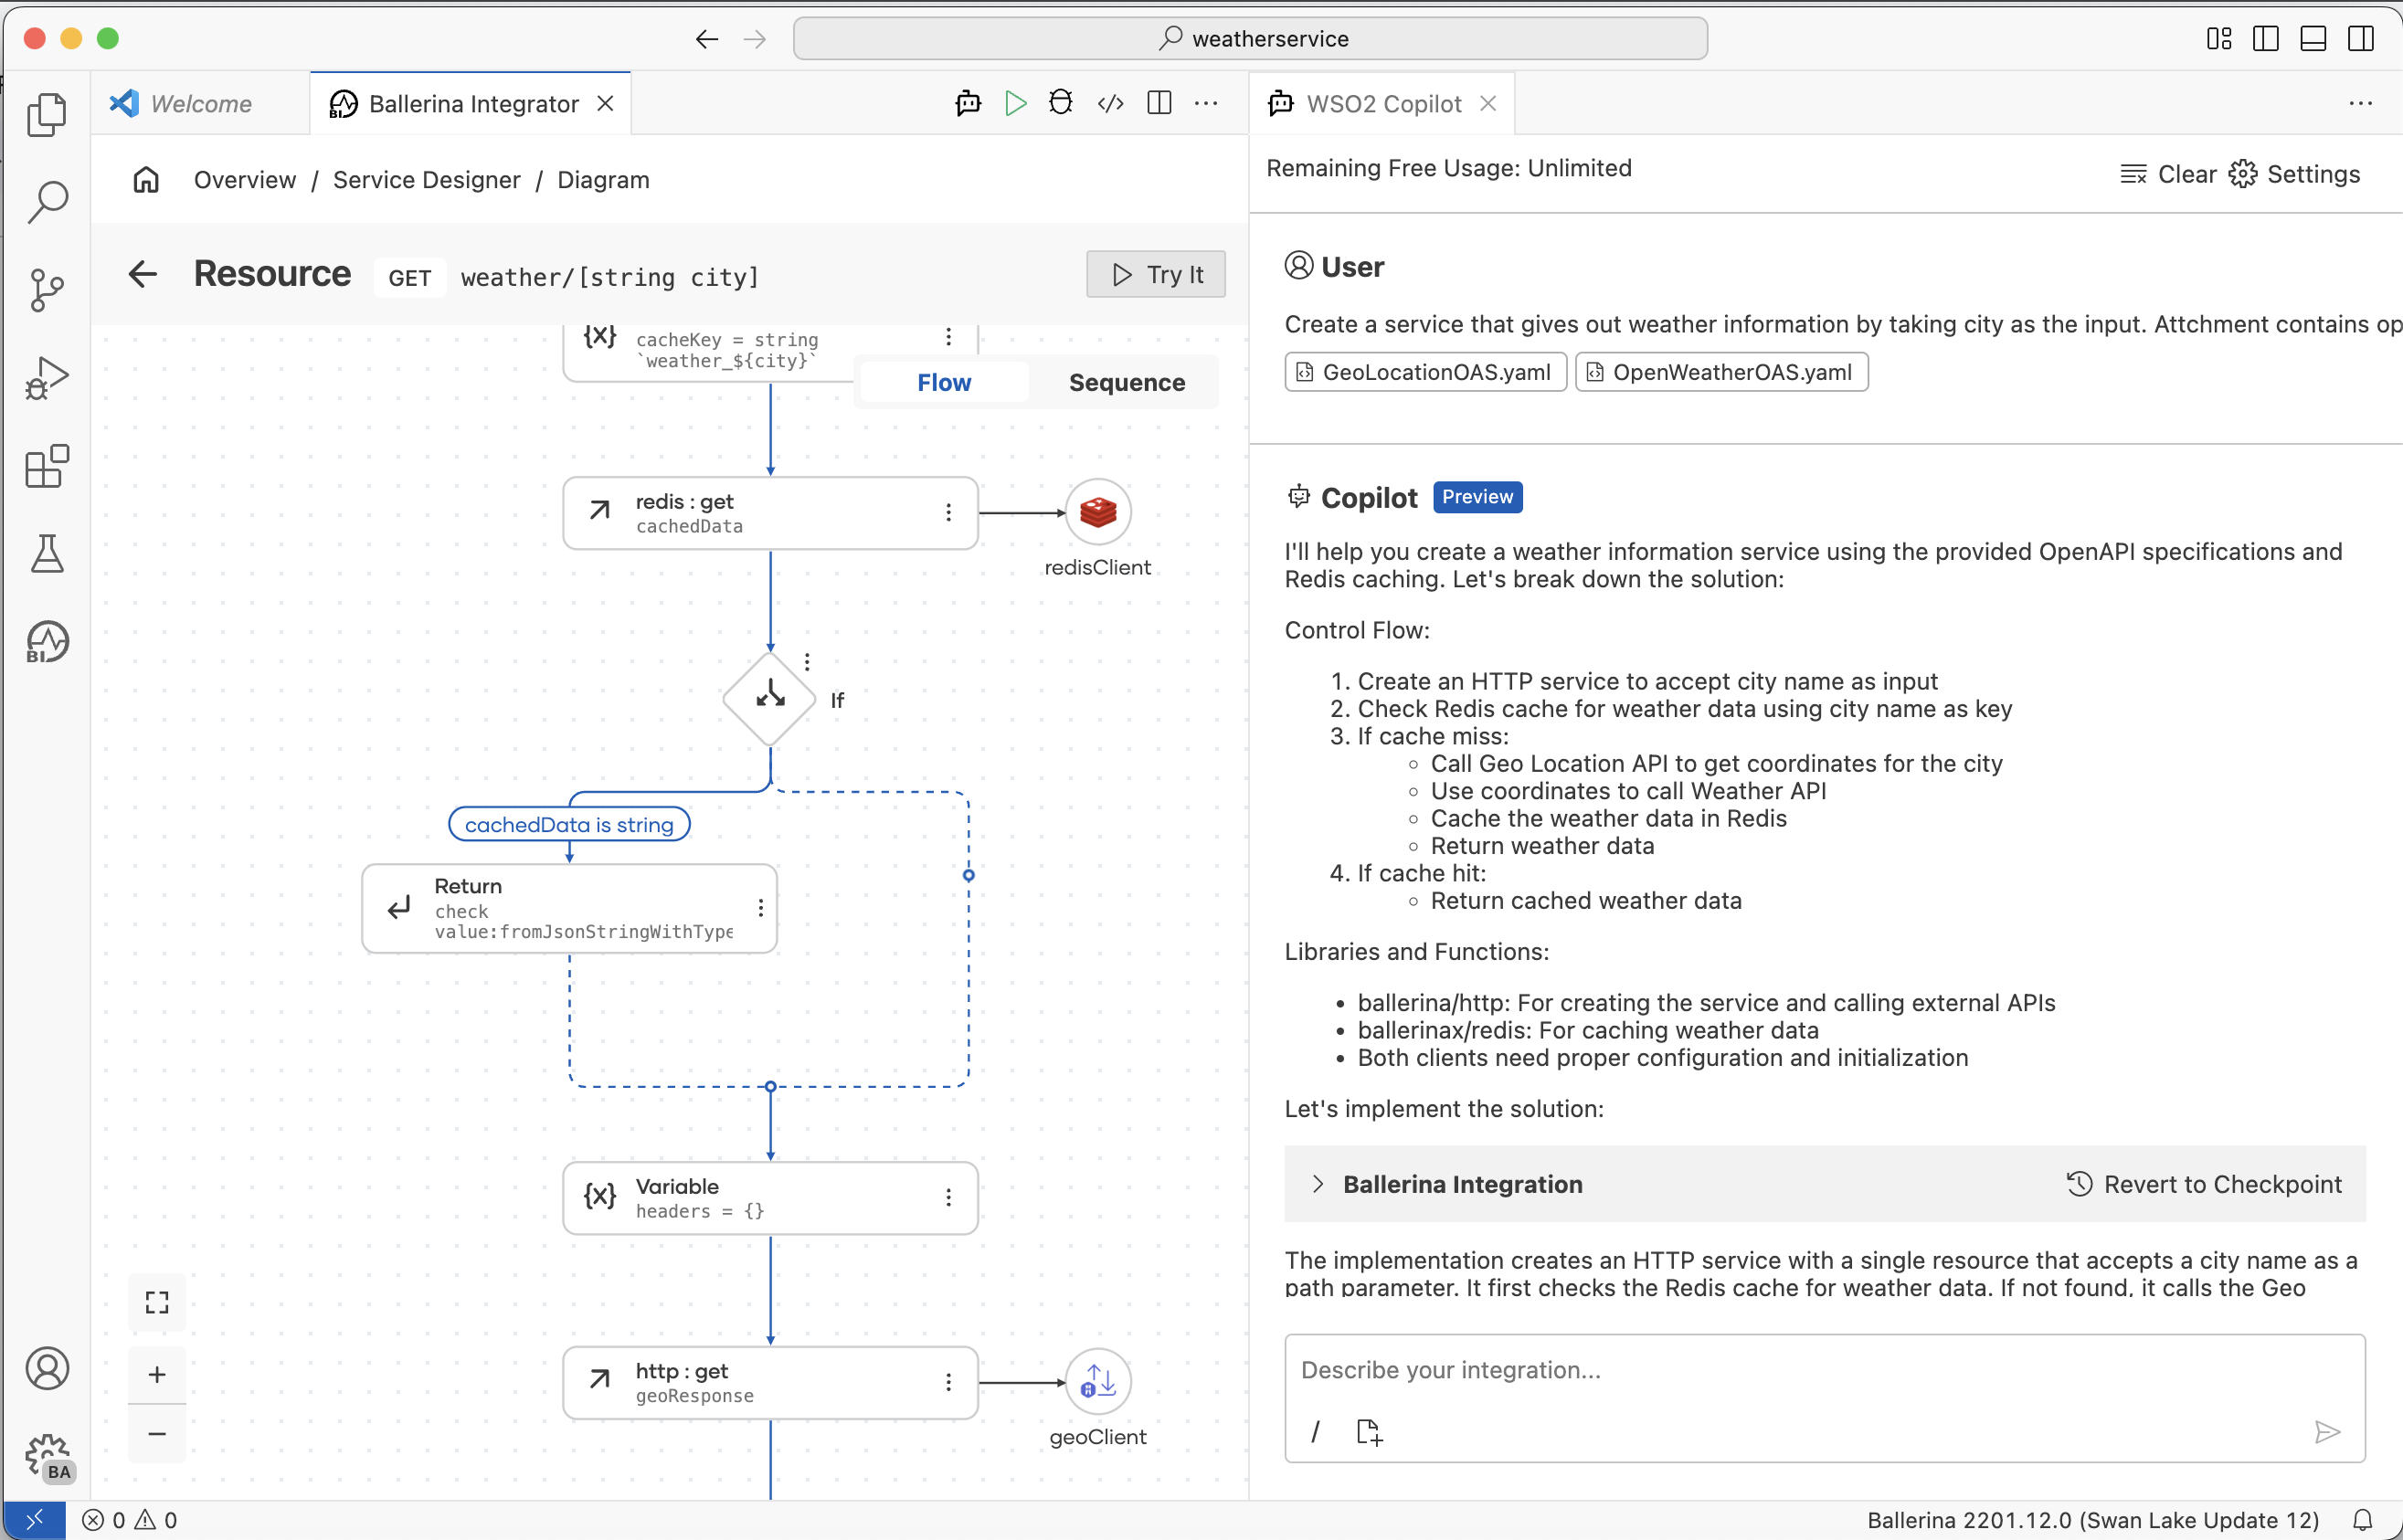
Task: Open options menu of Return node
Action: 761,907
